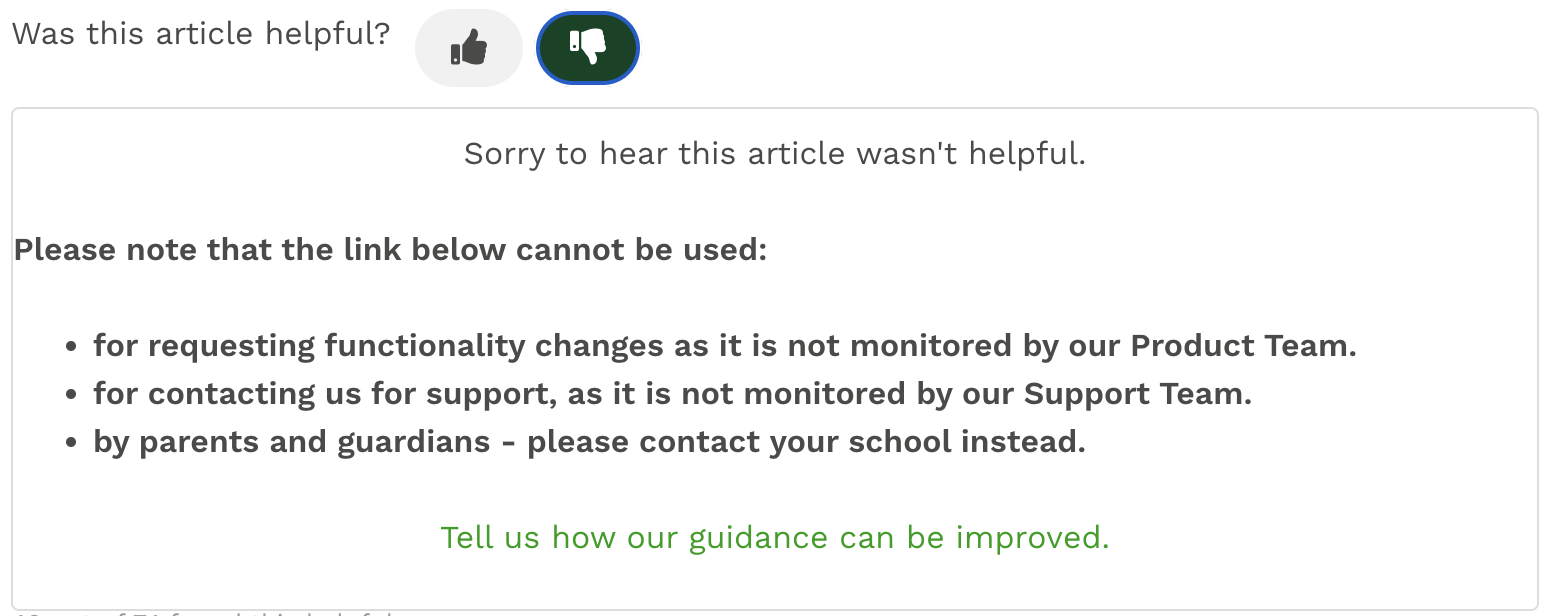1552x616 pixels.
Task: Click the 'Support Team' words in second bullet
Action: (x=1137, y=394)
